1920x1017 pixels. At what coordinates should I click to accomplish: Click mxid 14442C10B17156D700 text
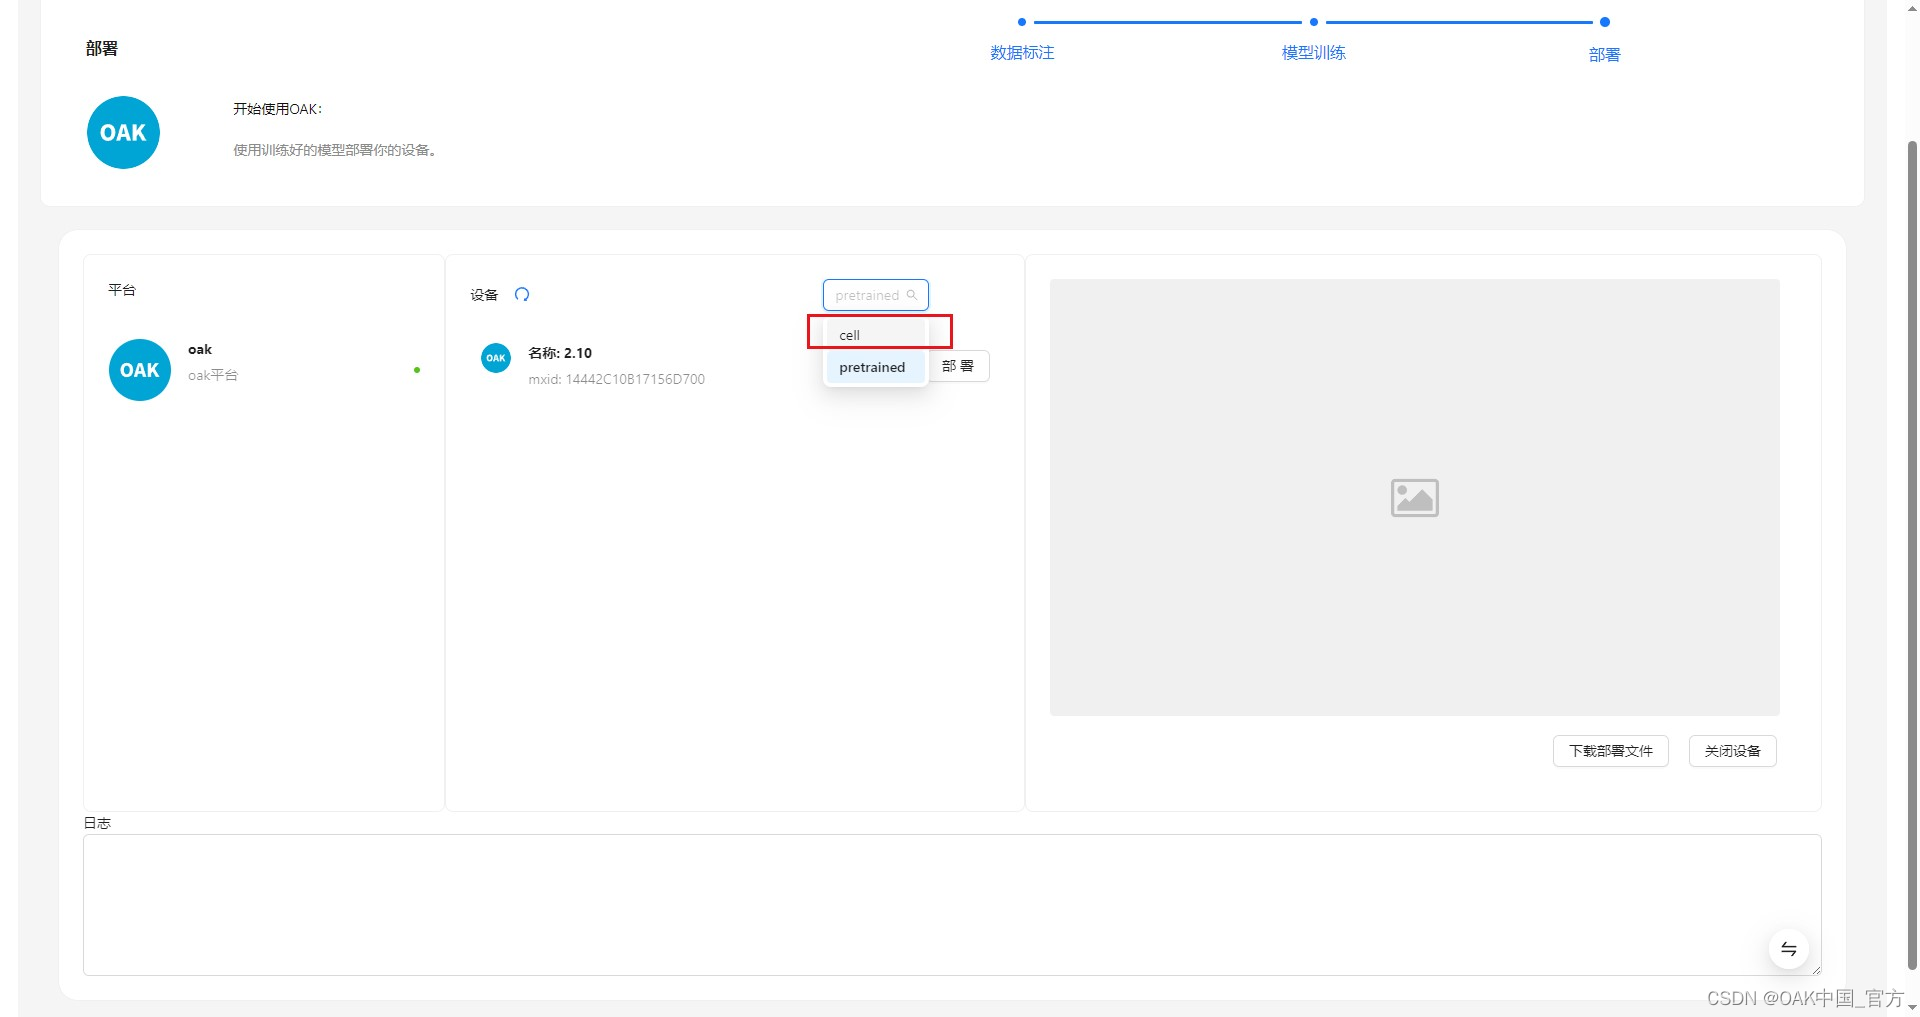616,379
